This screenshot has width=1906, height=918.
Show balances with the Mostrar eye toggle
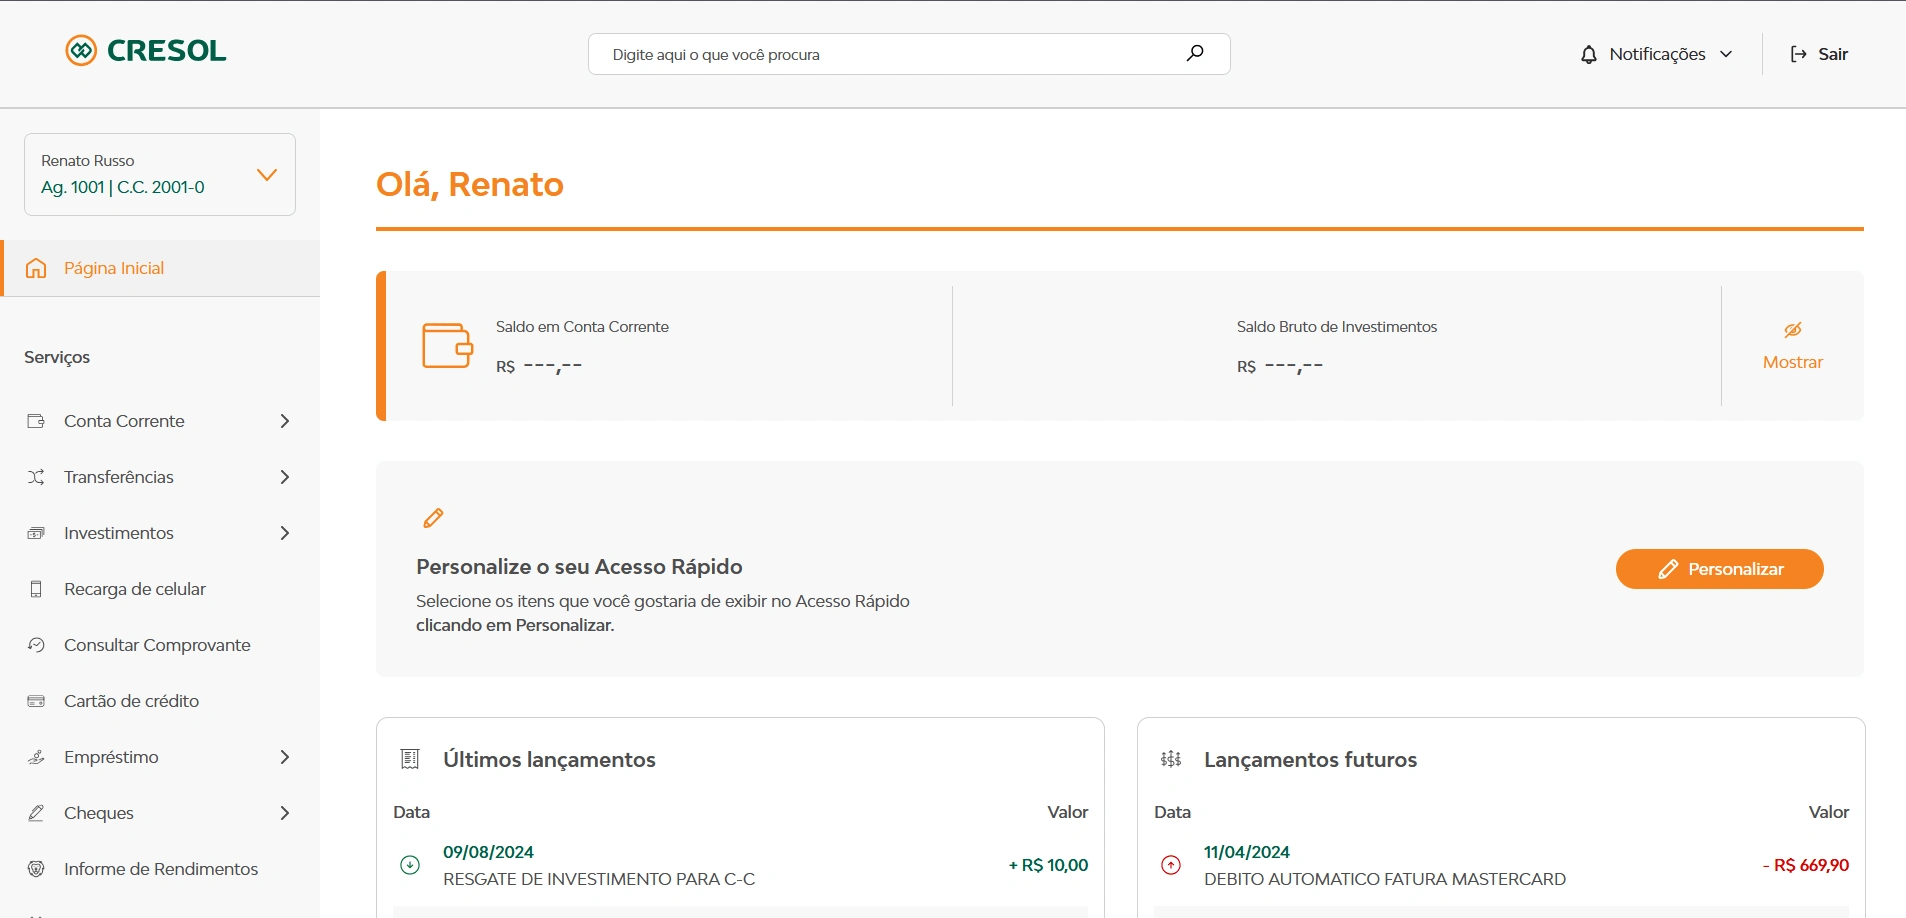(x=1793, y=330)
